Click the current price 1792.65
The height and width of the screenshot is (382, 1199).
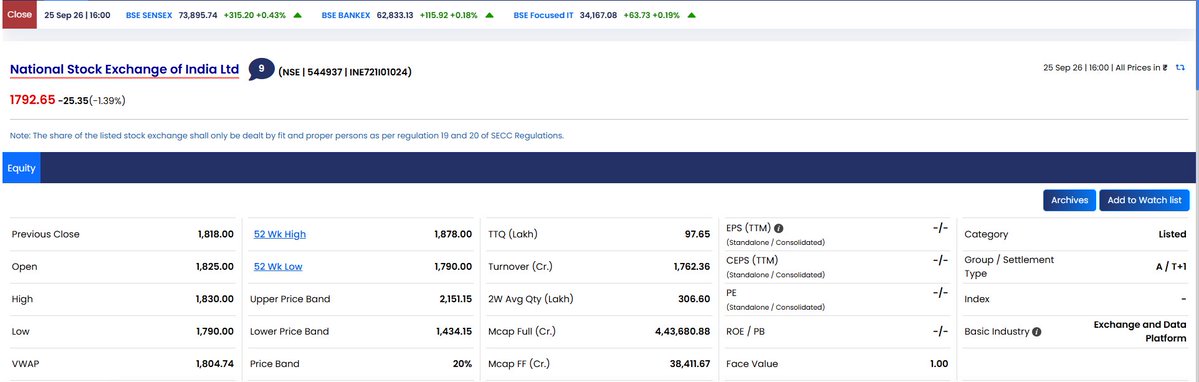[32, 99]
